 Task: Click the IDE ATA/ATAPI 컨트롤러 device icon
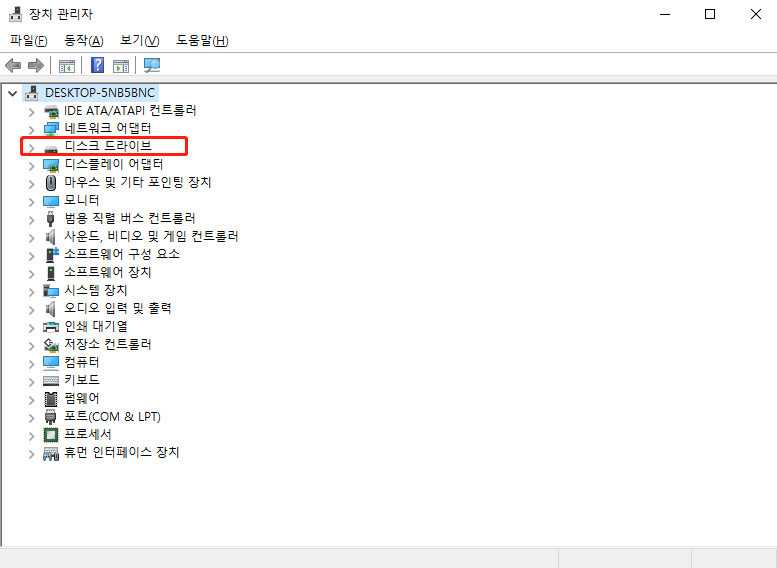[x=51, y=111]
